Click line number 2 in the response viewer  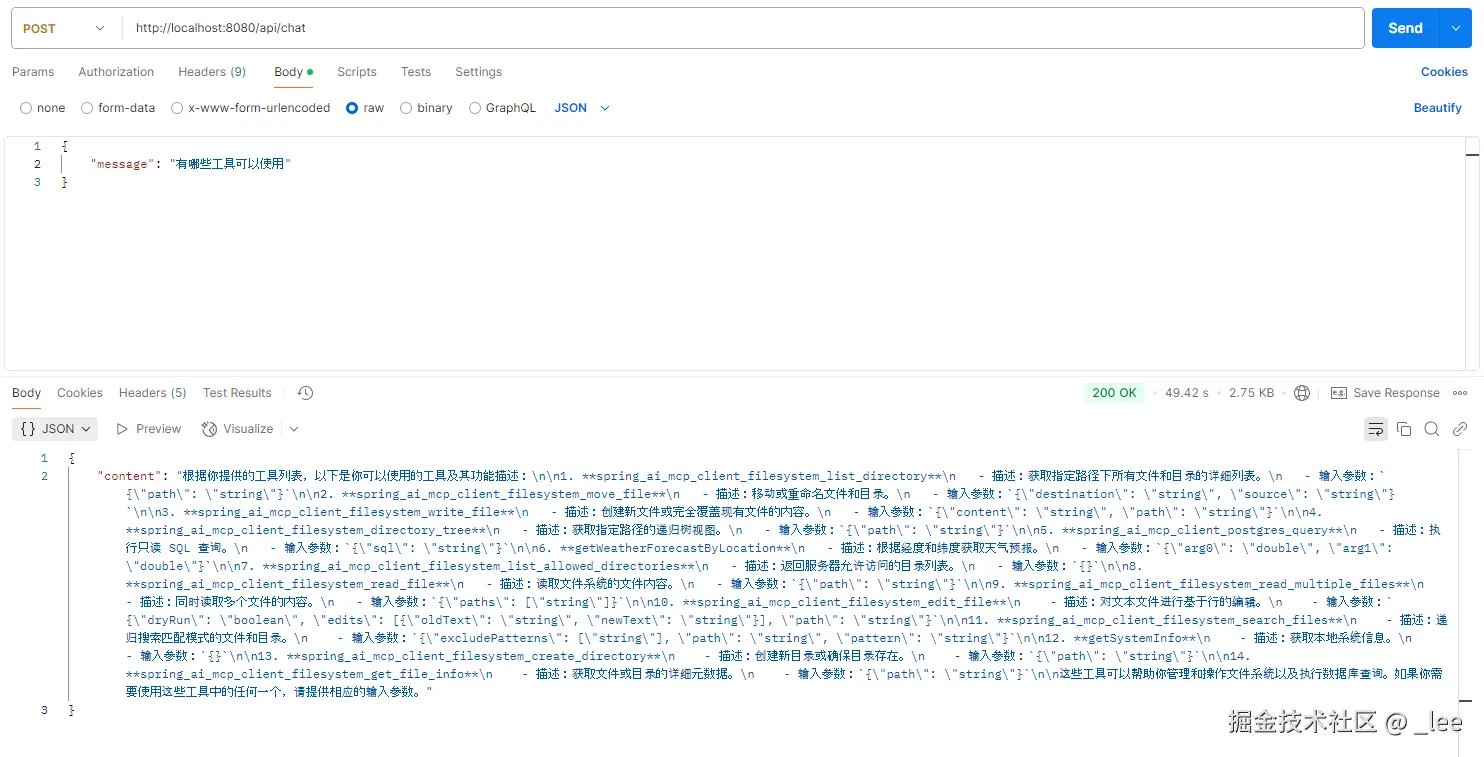click(44, 476)
